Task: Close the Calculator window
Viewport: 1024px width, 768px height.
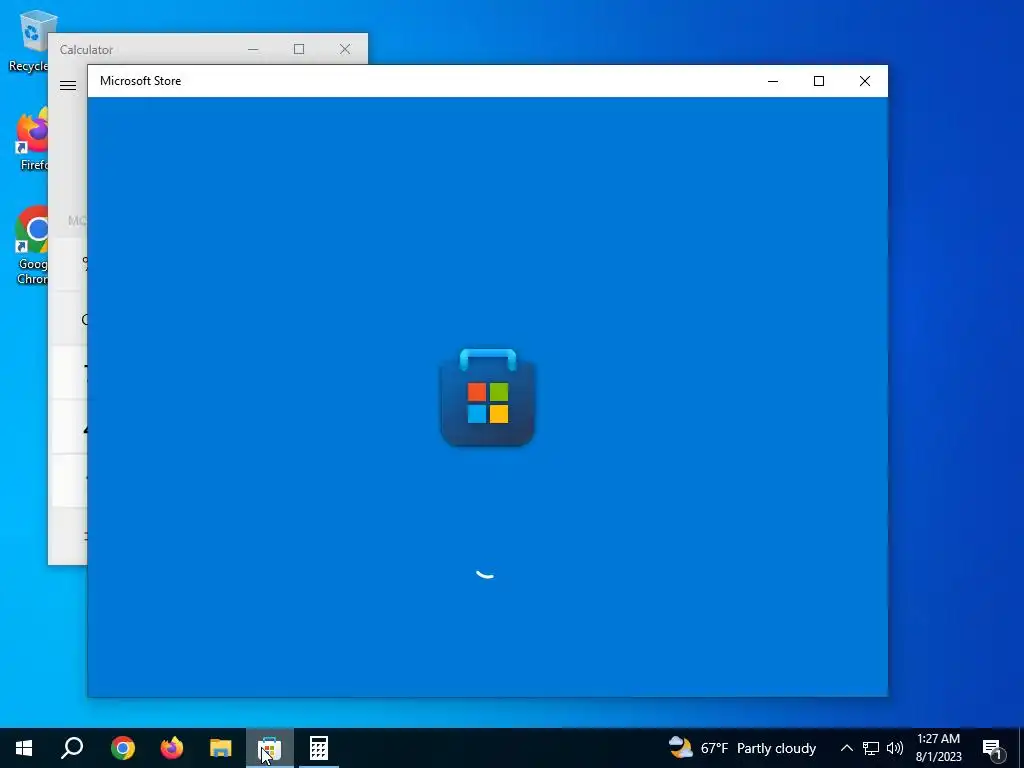Action: [x=345, y=49]
